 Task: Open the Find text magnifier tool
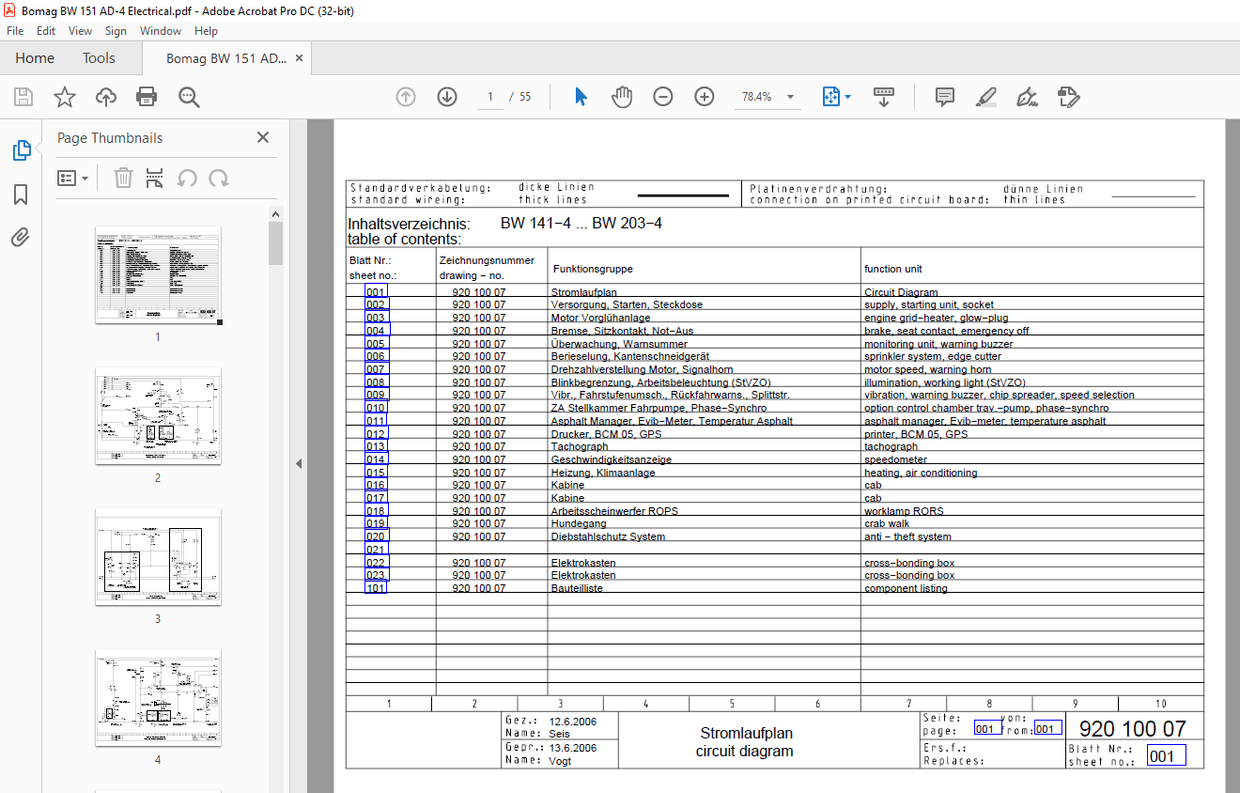[x=189, y=97]
